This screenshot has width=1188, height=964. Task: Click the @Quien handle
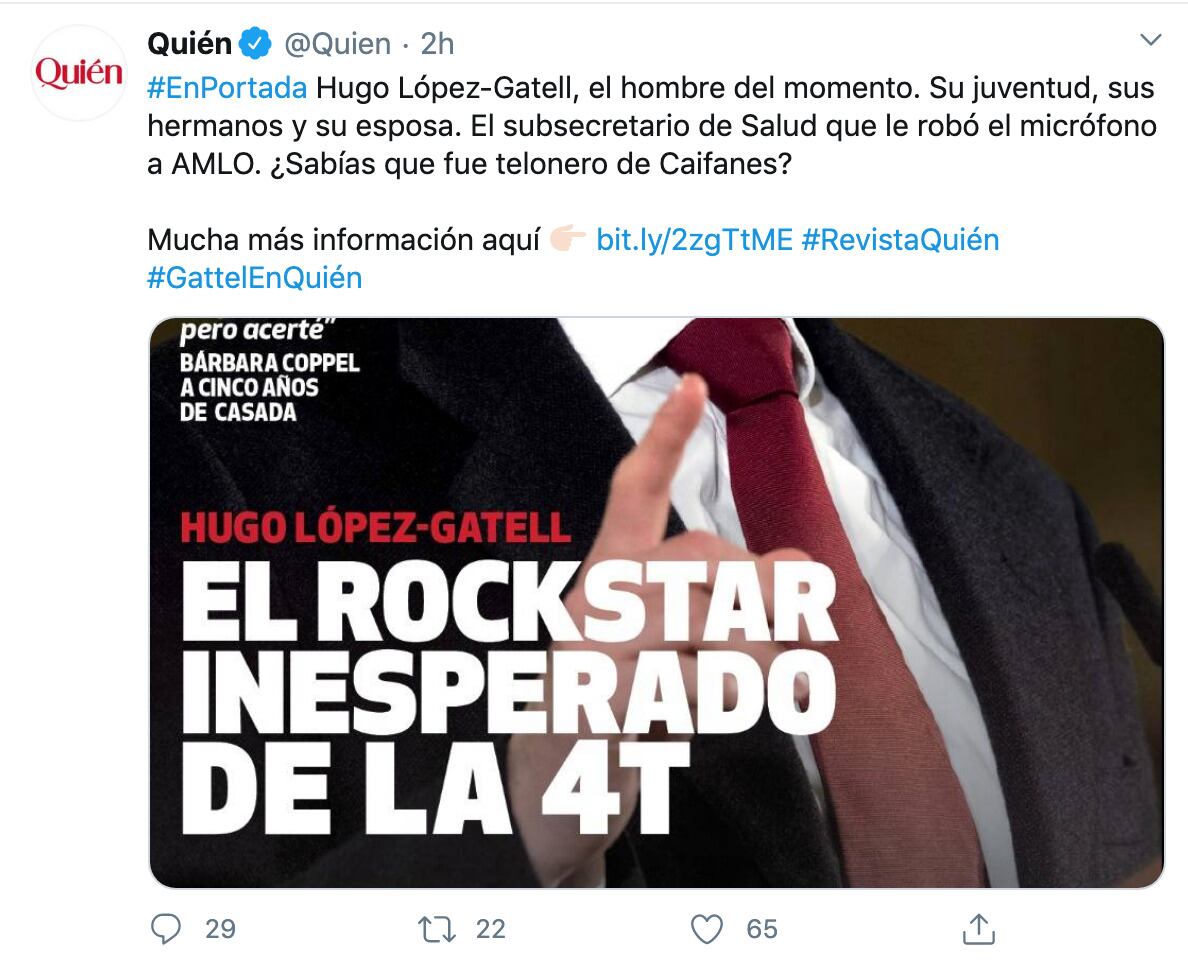point(337,44)
